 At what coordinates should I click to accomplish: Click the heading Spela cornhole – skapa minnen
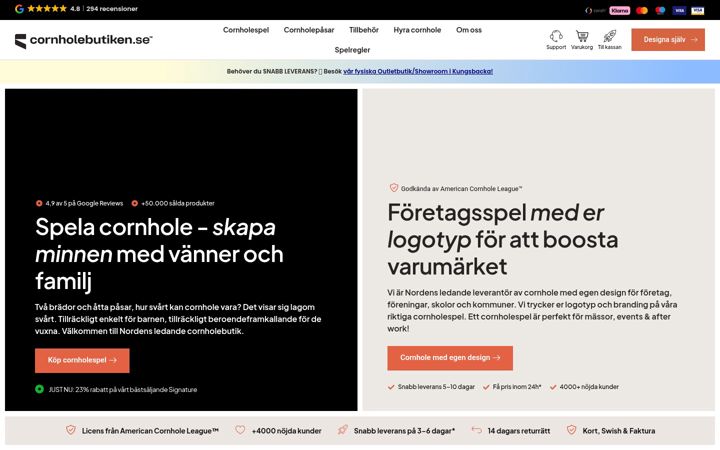coord(159,253)
